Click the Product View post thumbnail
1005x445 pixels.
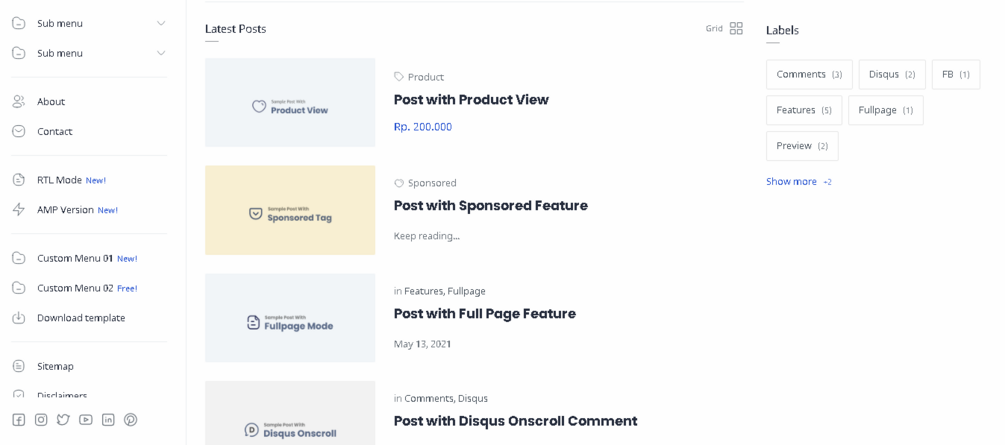290,103
